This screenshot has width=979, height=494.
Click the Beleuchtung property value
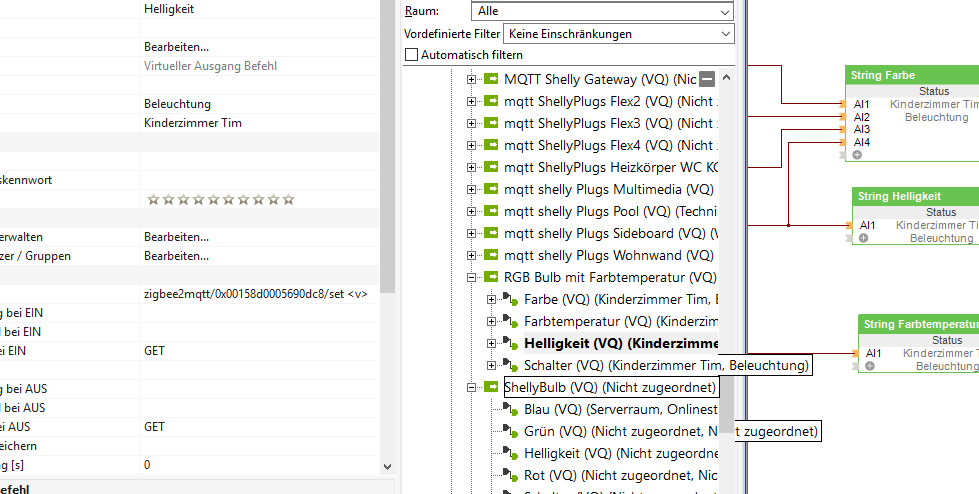pyautogui.click(x=177, y=104)
